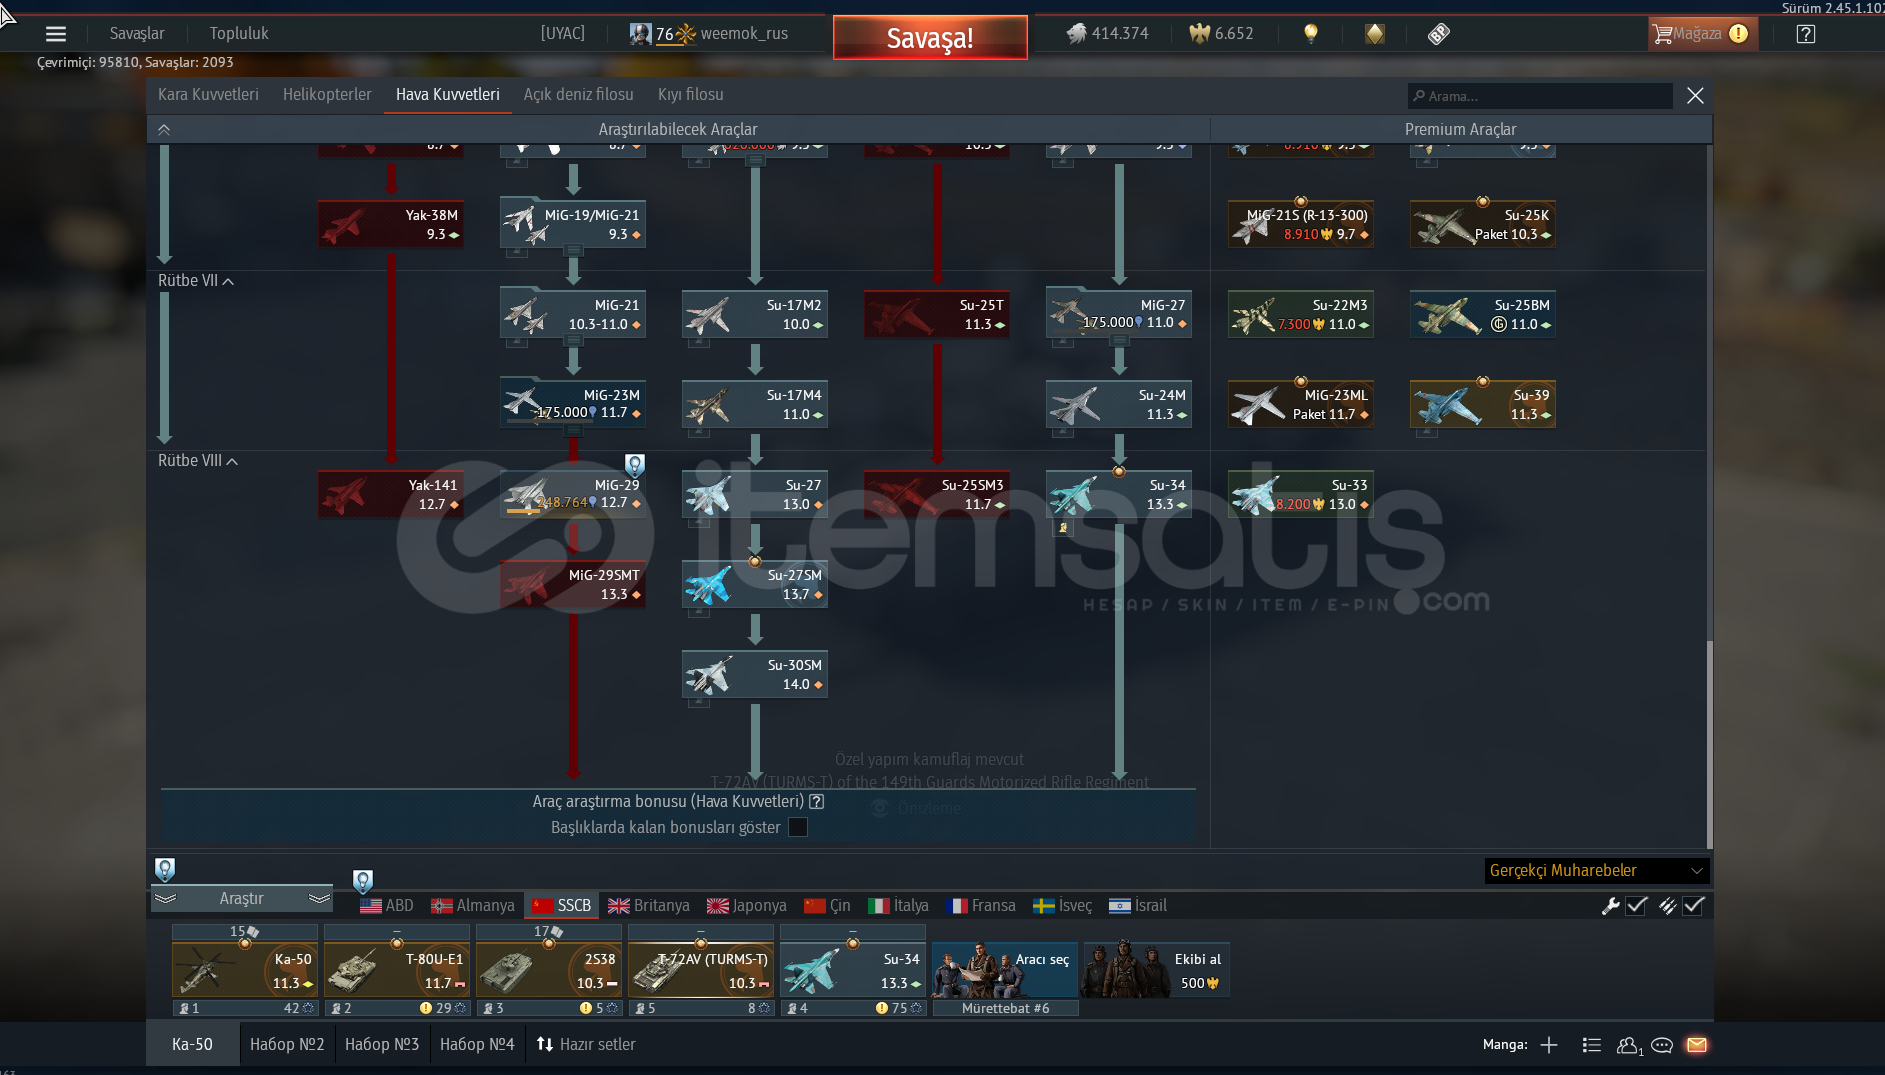Screen dimensions: 1885x1075
Task: Switch to Набор №2 preset
Action: pyautogui.click(x=287, y=1044)
